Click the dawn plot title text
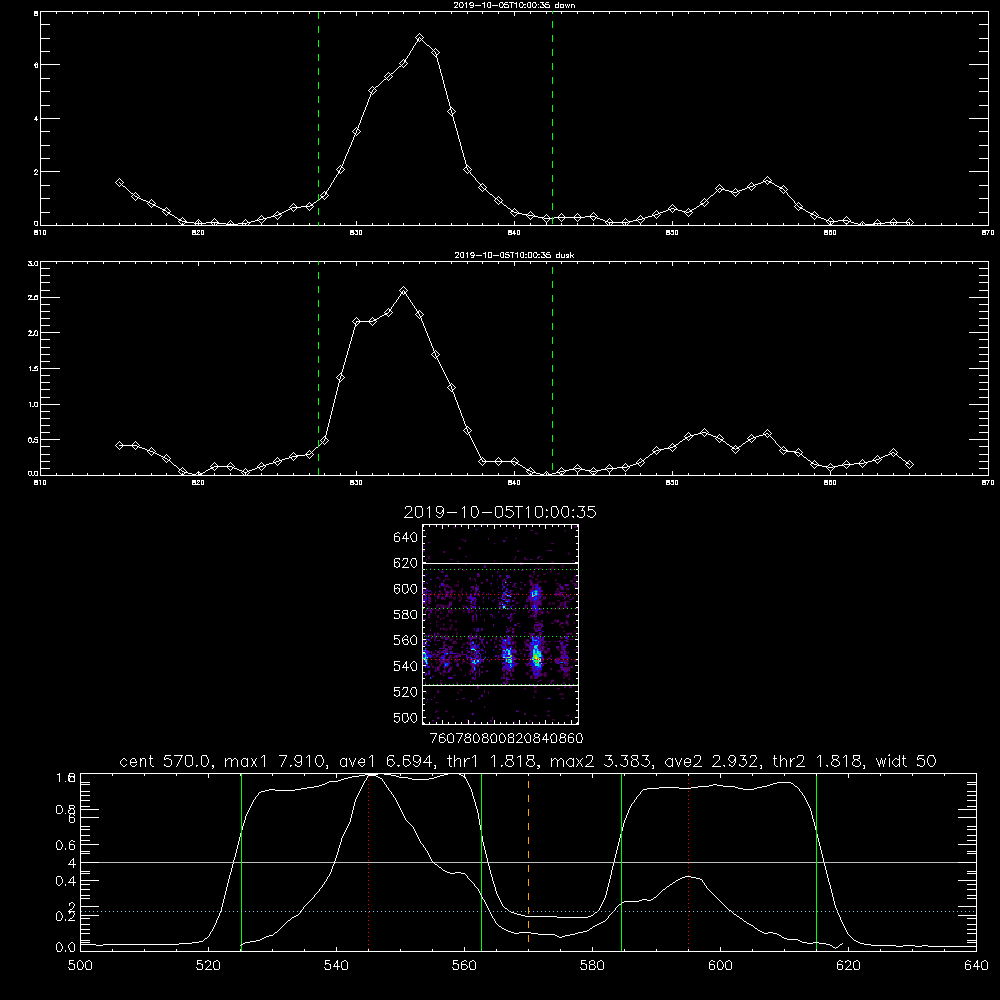The image size is (1000, 1000). point(514,5)
